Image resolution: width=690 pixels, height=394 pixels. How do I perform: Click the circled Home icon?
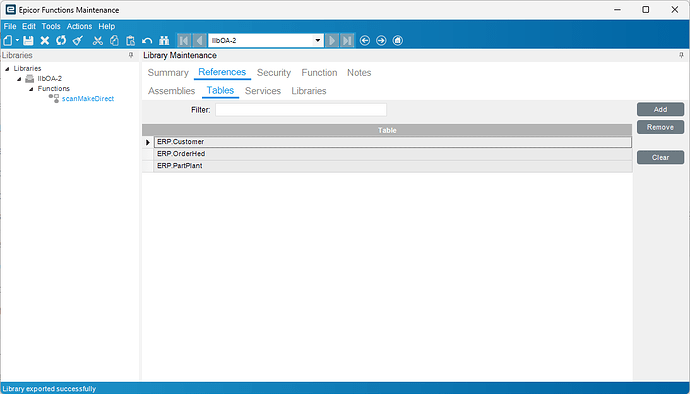pos(397,41)
